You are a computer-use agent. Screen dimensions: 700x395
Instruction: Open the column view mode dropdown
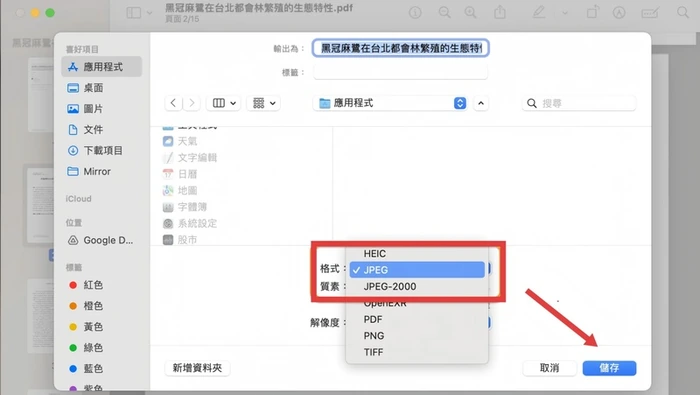pos(224,103)
